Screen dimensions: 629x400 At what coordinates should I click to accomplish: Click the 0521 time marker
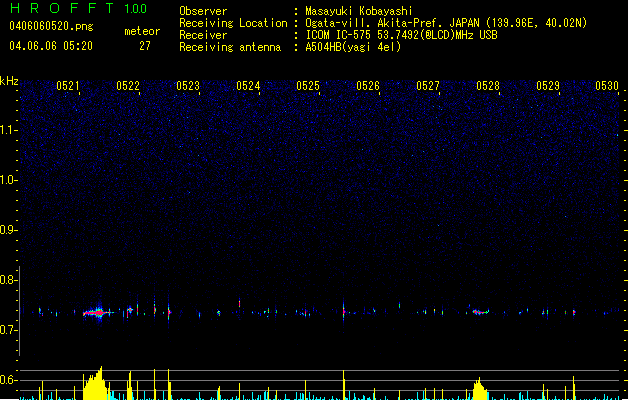point(68,86)
